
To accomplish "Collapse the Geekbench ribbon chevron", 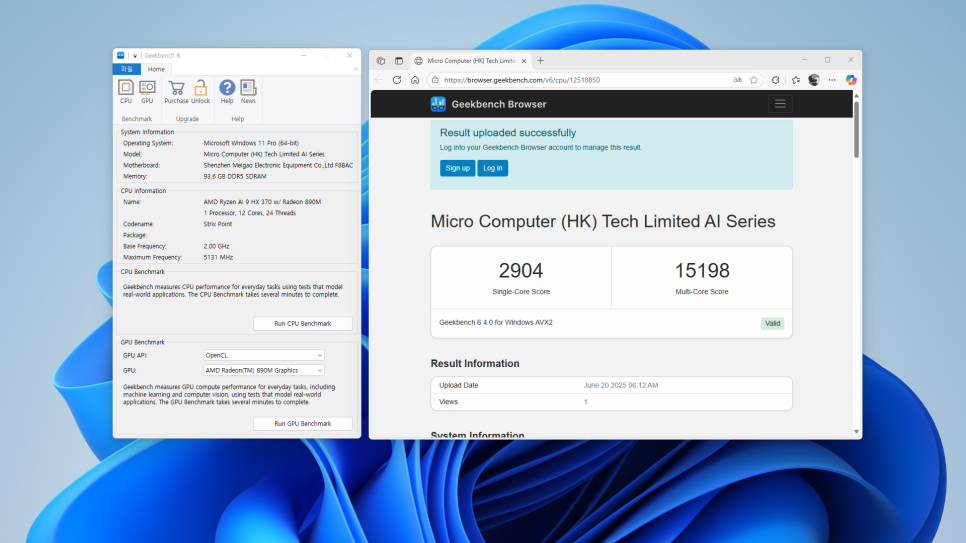I will tap(355, 70).
